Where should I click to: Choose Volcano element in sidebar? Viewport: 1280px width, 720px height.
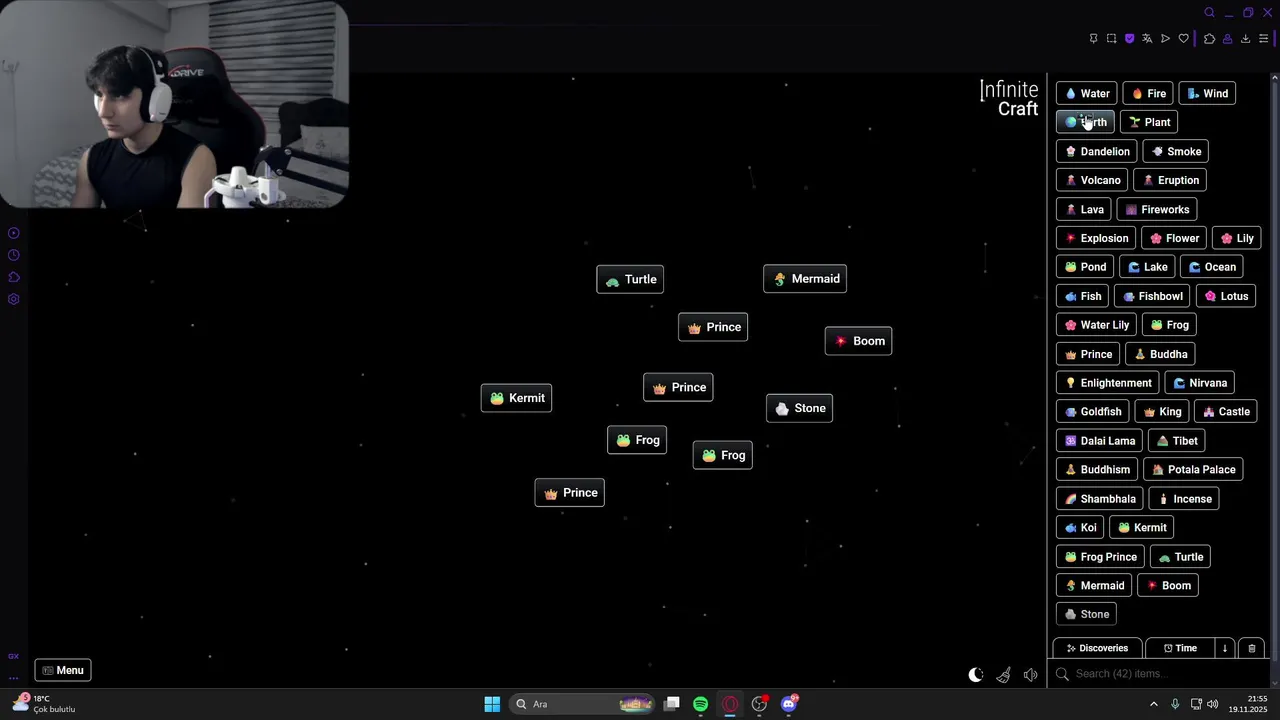pos(1092,180)
